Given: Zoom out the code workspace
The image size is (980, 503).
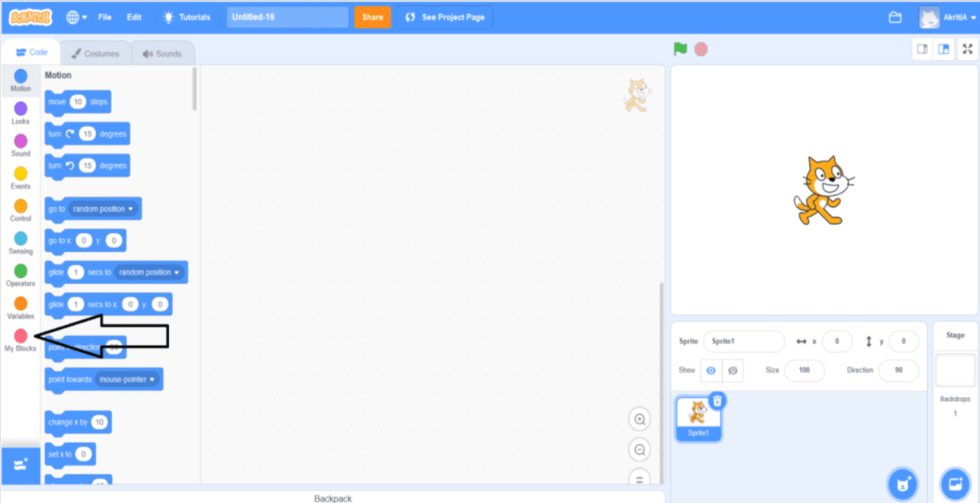Looking at the screenshot, I should 639,450.
